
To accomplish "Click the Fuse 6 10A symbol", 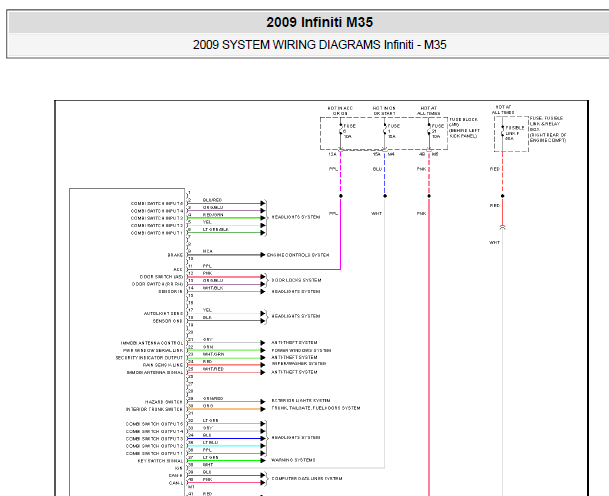I will 341,132.
